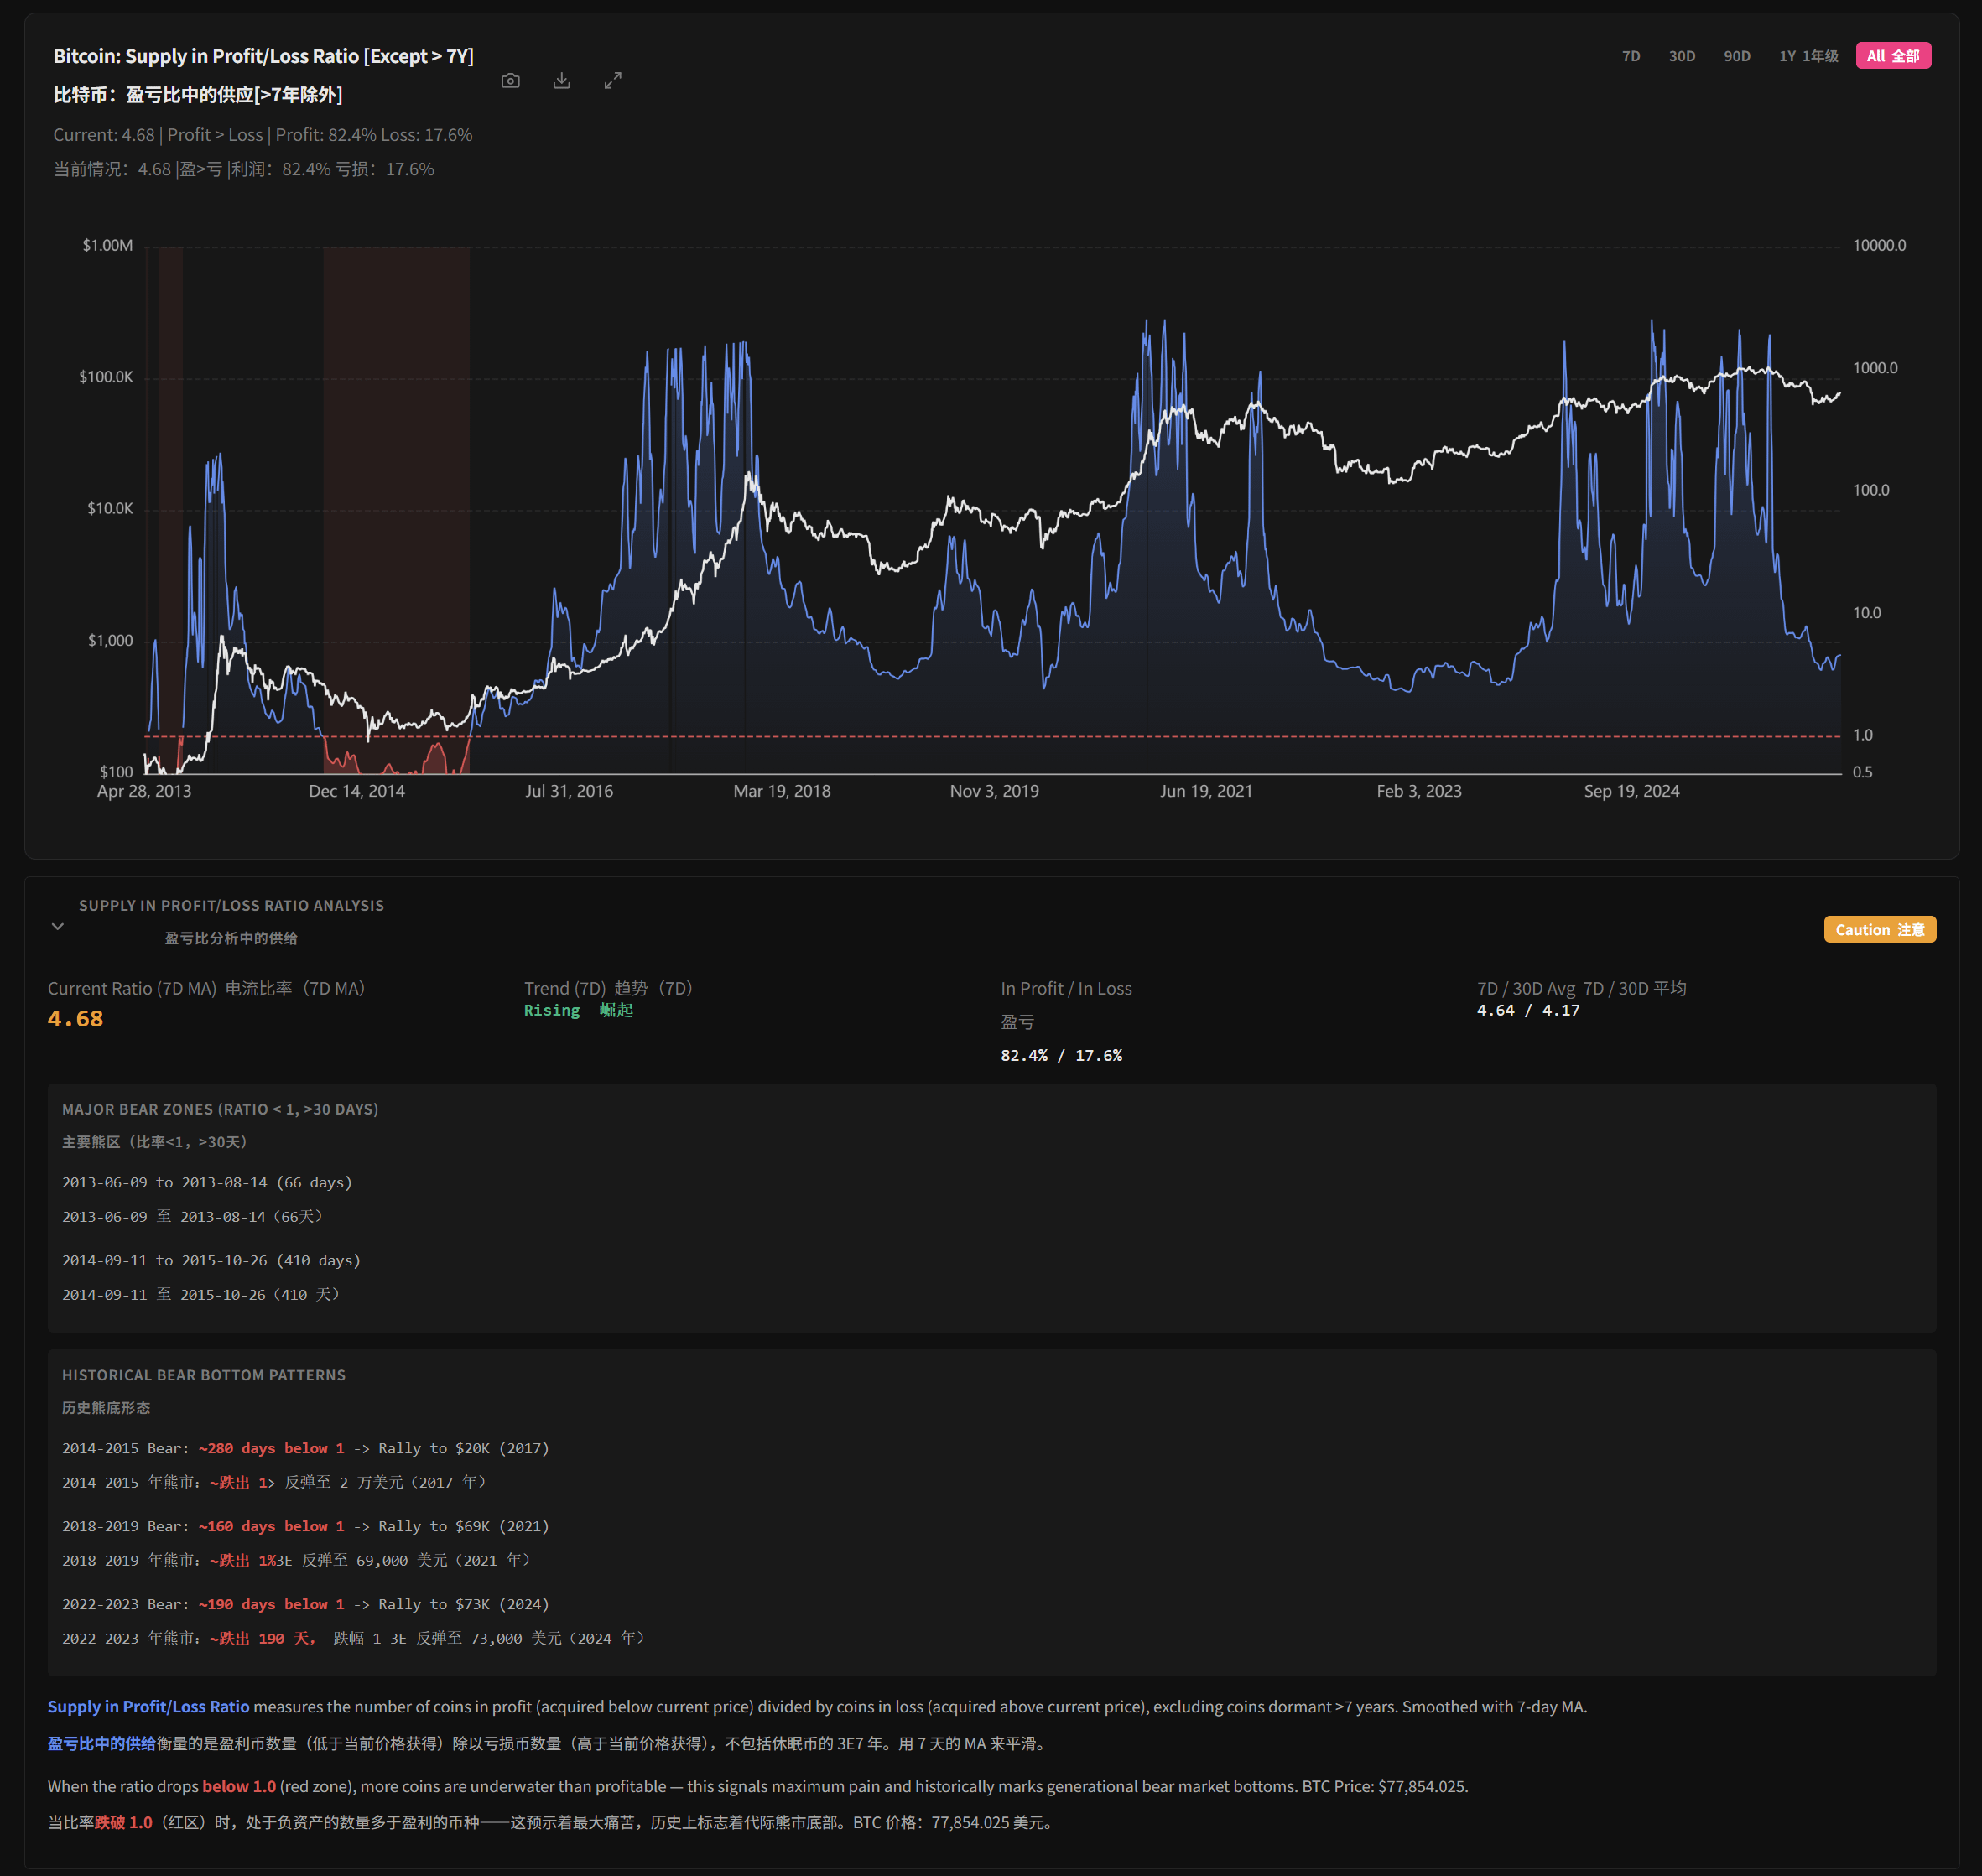The width and height of the screenshot is (1982, 1876).
Task: Click the Feb 3, 2023 x-axis label
Action: tap(1419, 791)
